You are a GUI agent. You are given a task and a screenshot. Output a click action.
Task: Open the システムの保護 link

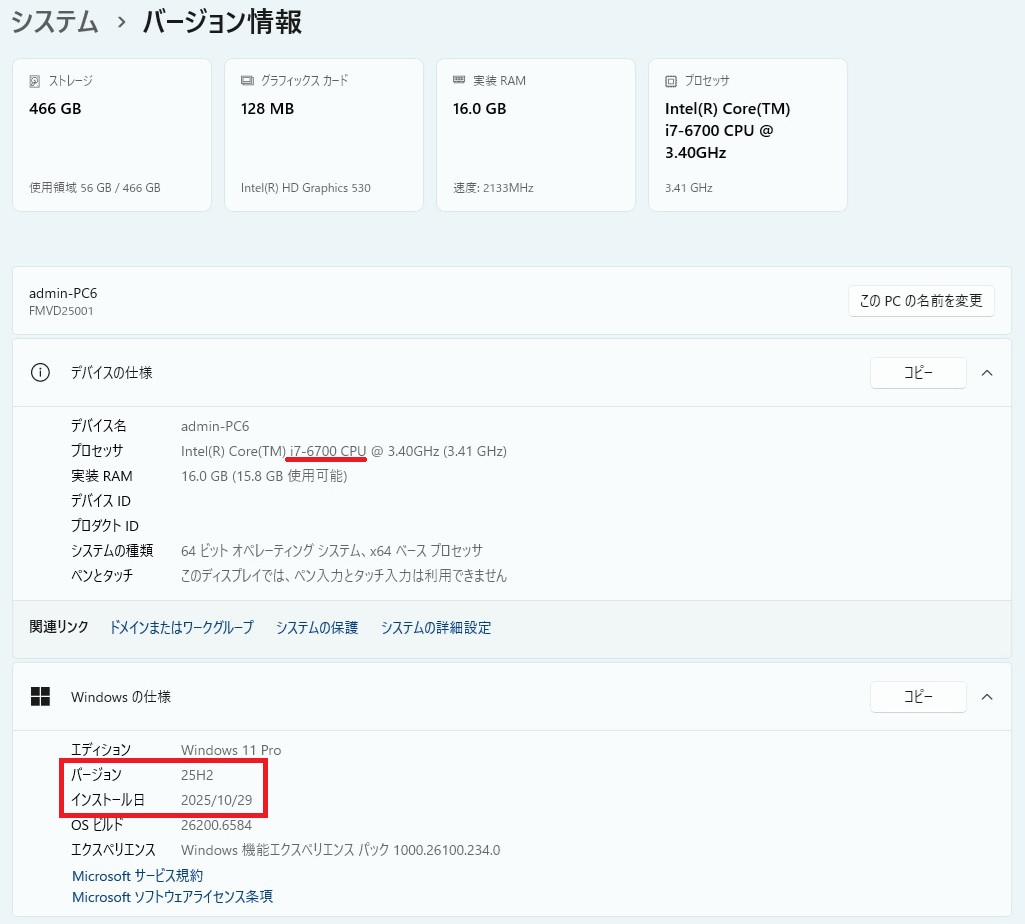click(317, 628)
